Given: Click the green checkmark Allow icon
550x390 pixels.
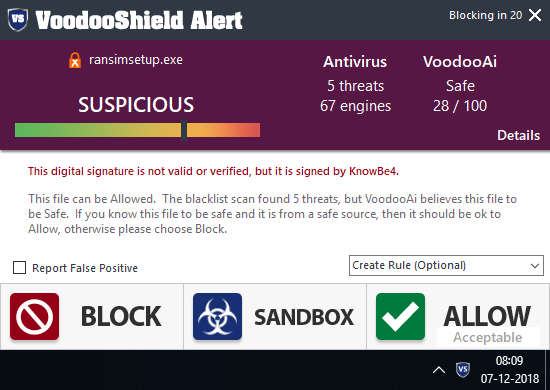Looking at the screenshot, I should point(400,317).
